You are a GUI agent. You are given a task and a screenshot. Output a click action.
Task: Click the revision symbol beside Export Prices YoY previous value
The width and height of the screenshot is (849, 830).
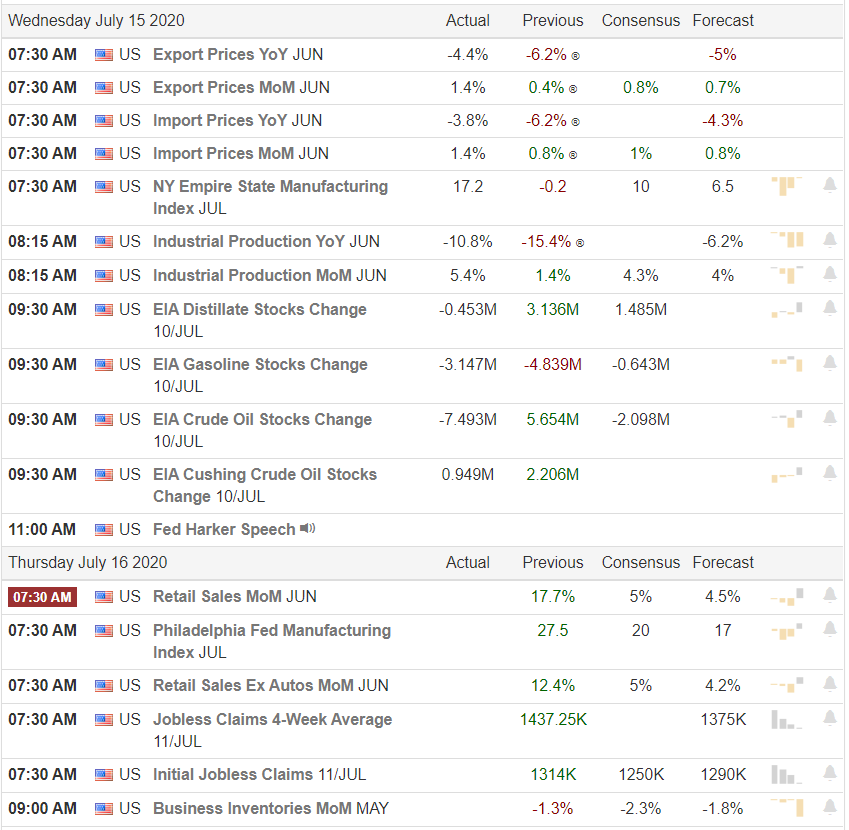point(573,55)
